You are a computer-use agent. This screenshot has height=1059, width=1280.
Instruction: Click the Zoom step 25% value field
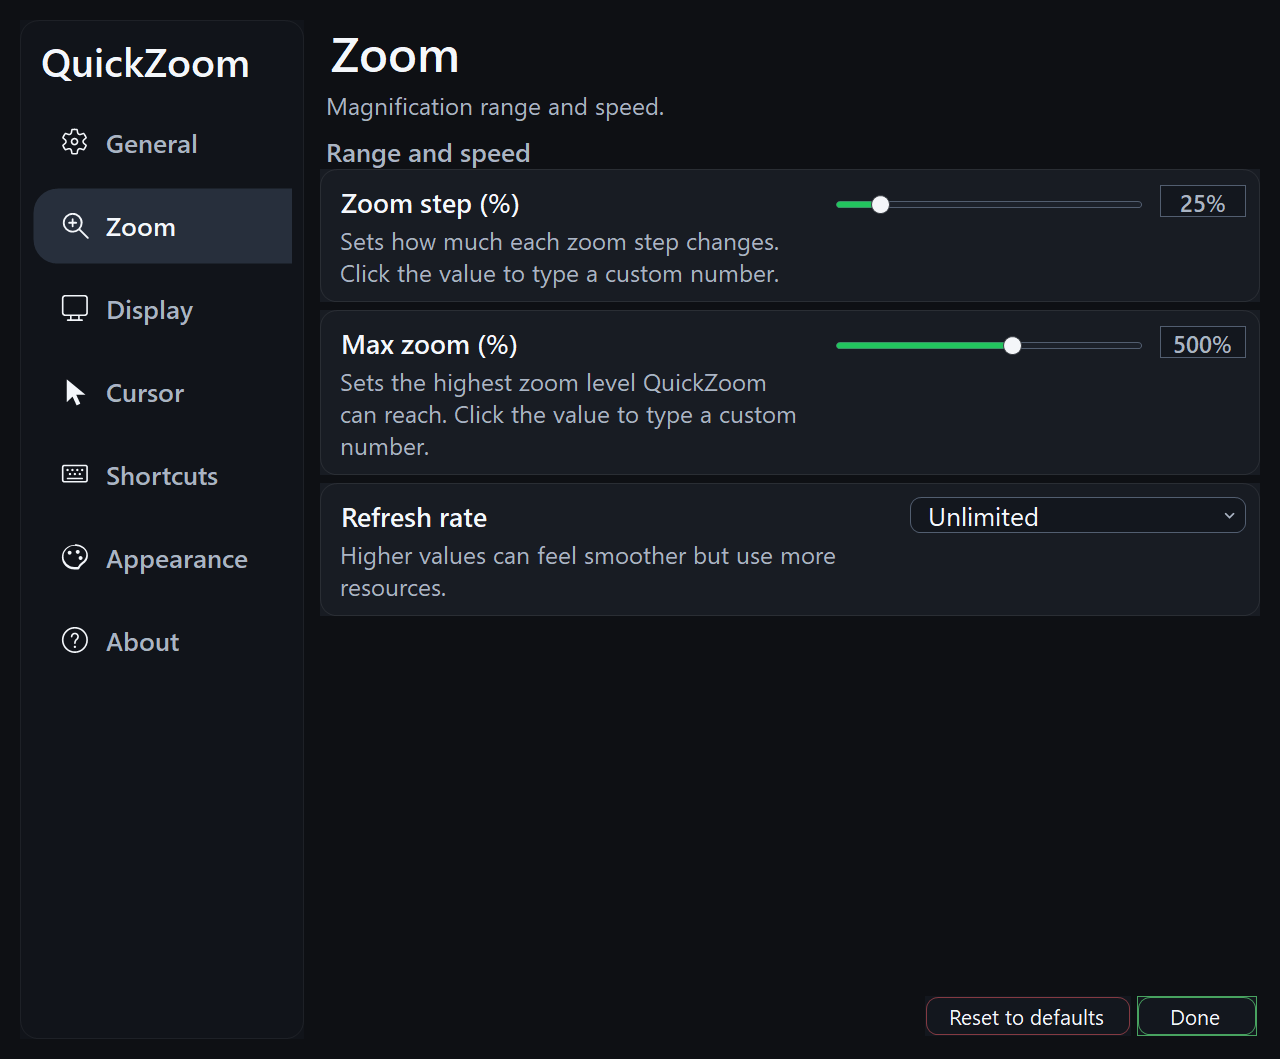pos(1202,202)
